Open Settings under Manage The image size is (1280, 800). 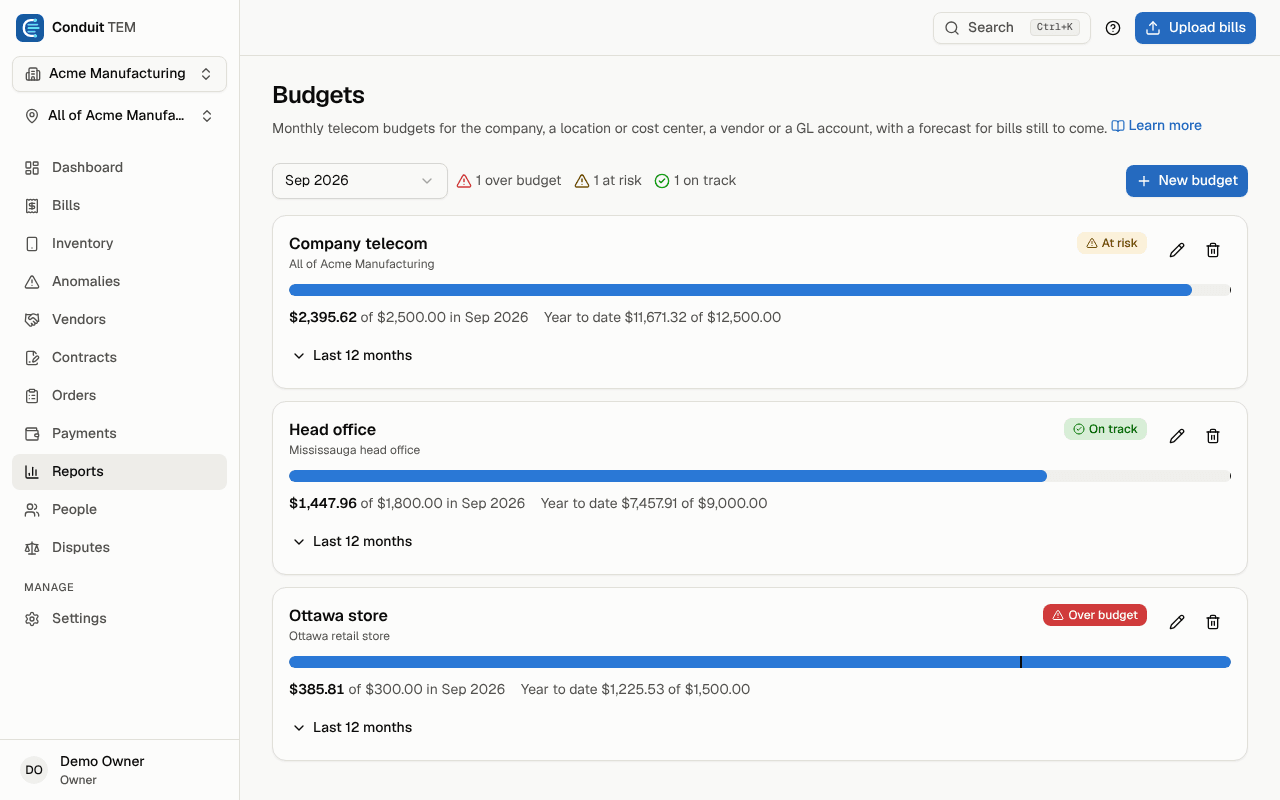pyautogui.click(x=119, y=619)
